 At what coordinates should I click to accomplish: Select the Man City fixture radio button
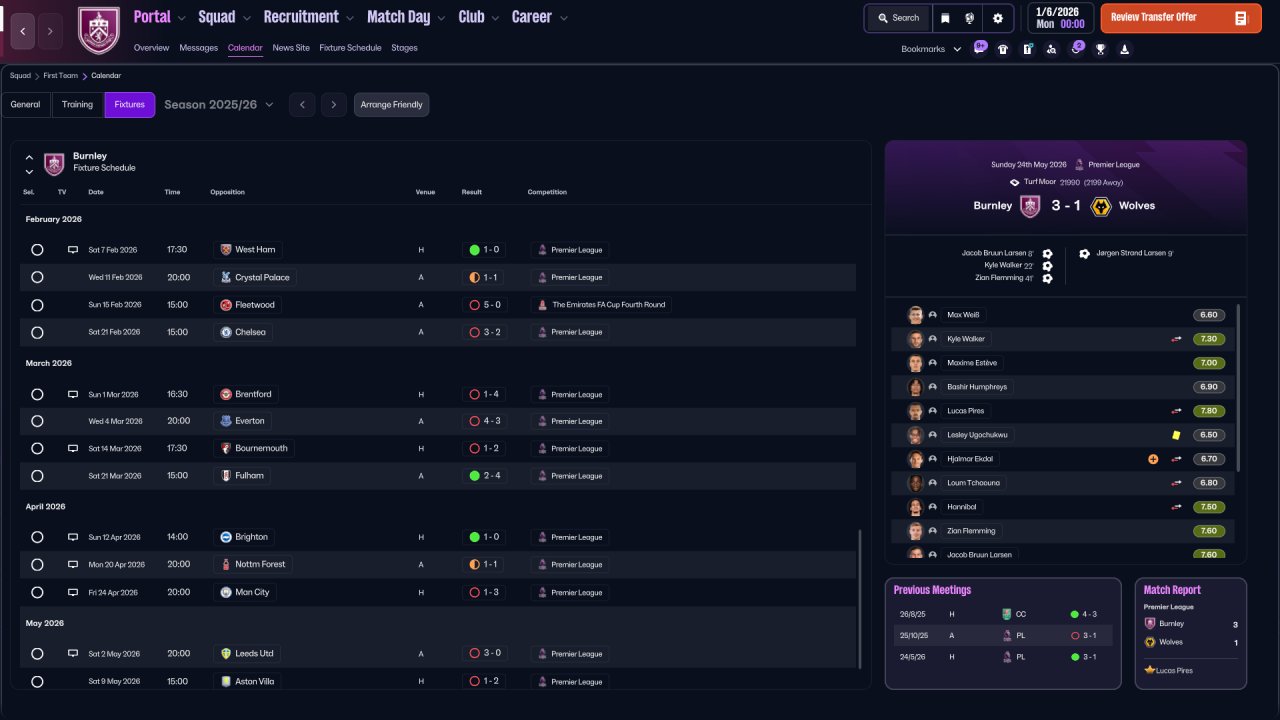37,592
